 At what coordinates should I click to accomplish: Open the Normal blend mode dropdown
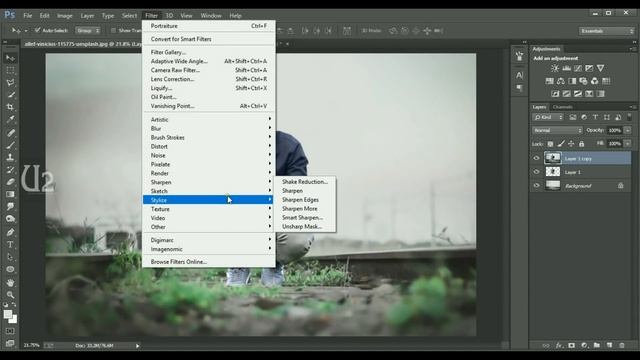(557, 130)
